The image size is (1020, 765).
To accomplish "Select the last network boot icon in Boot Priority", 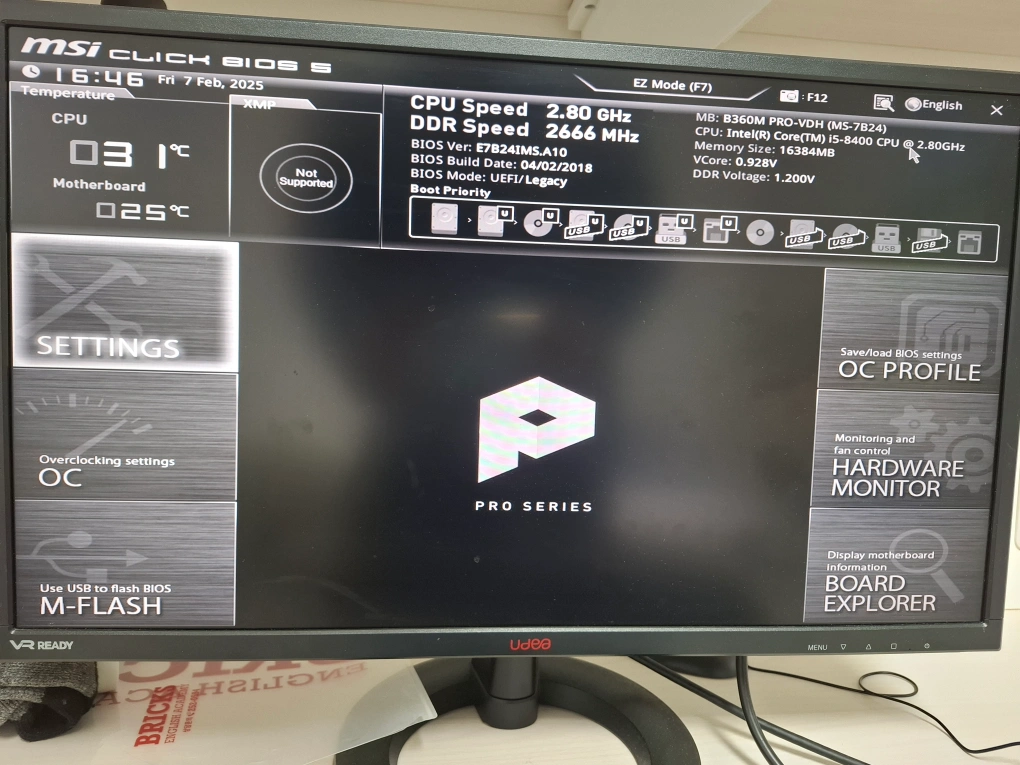I will coord(969,242).
